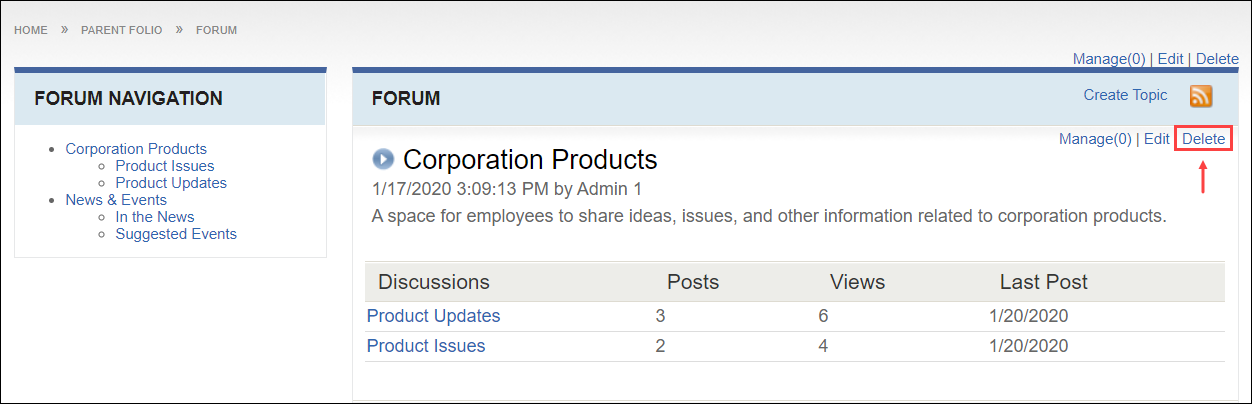Open Product Updates discussion in the table
This screenshot has height=404, width=1252.
(x=433, y=316)
